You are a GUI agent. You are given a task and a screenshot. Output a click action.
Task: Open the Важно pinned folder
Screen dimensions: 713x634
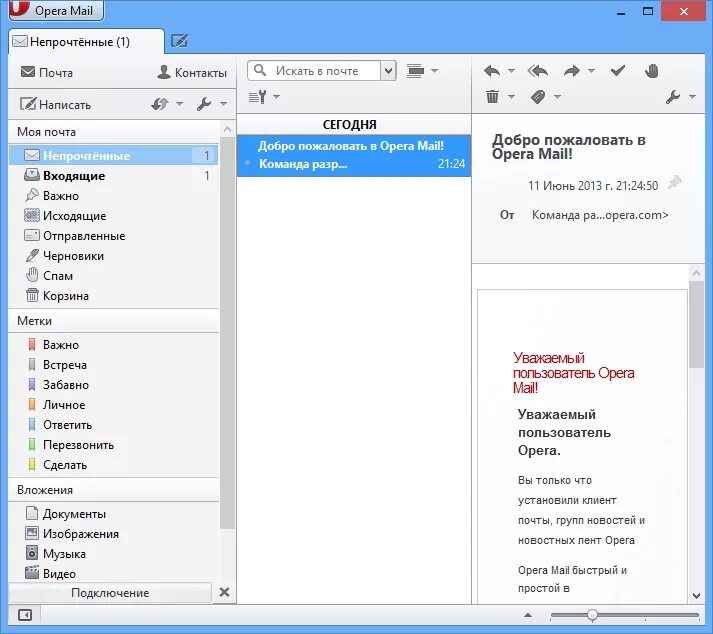click(113, 196)
